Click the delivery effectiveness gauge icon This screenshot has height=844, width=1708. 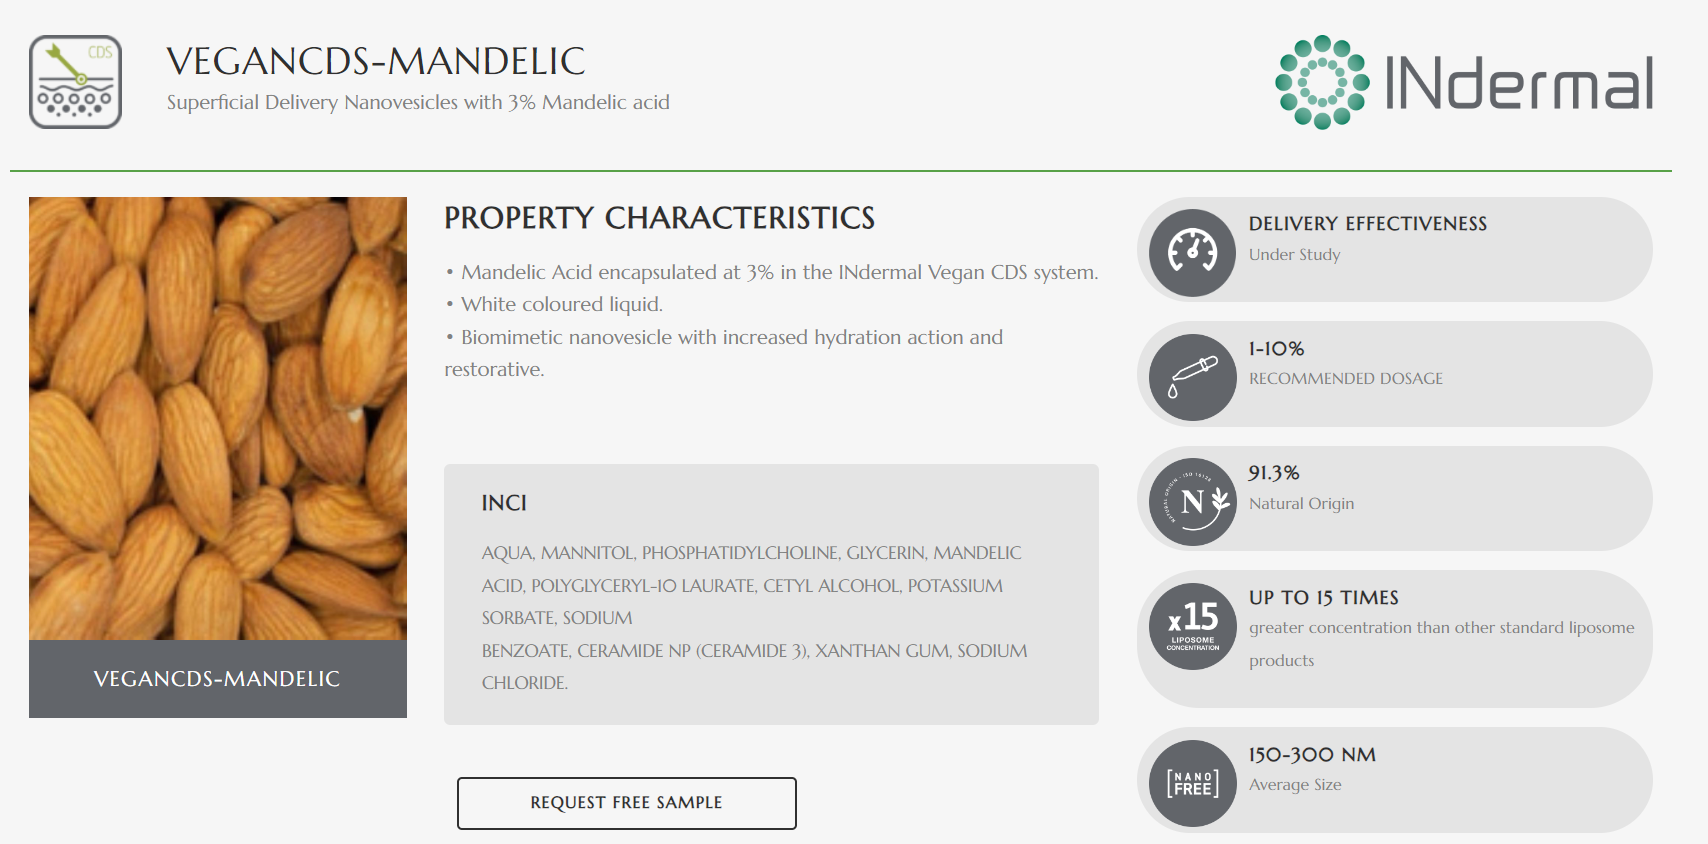pyautogui.click(x=1192, y=252)
